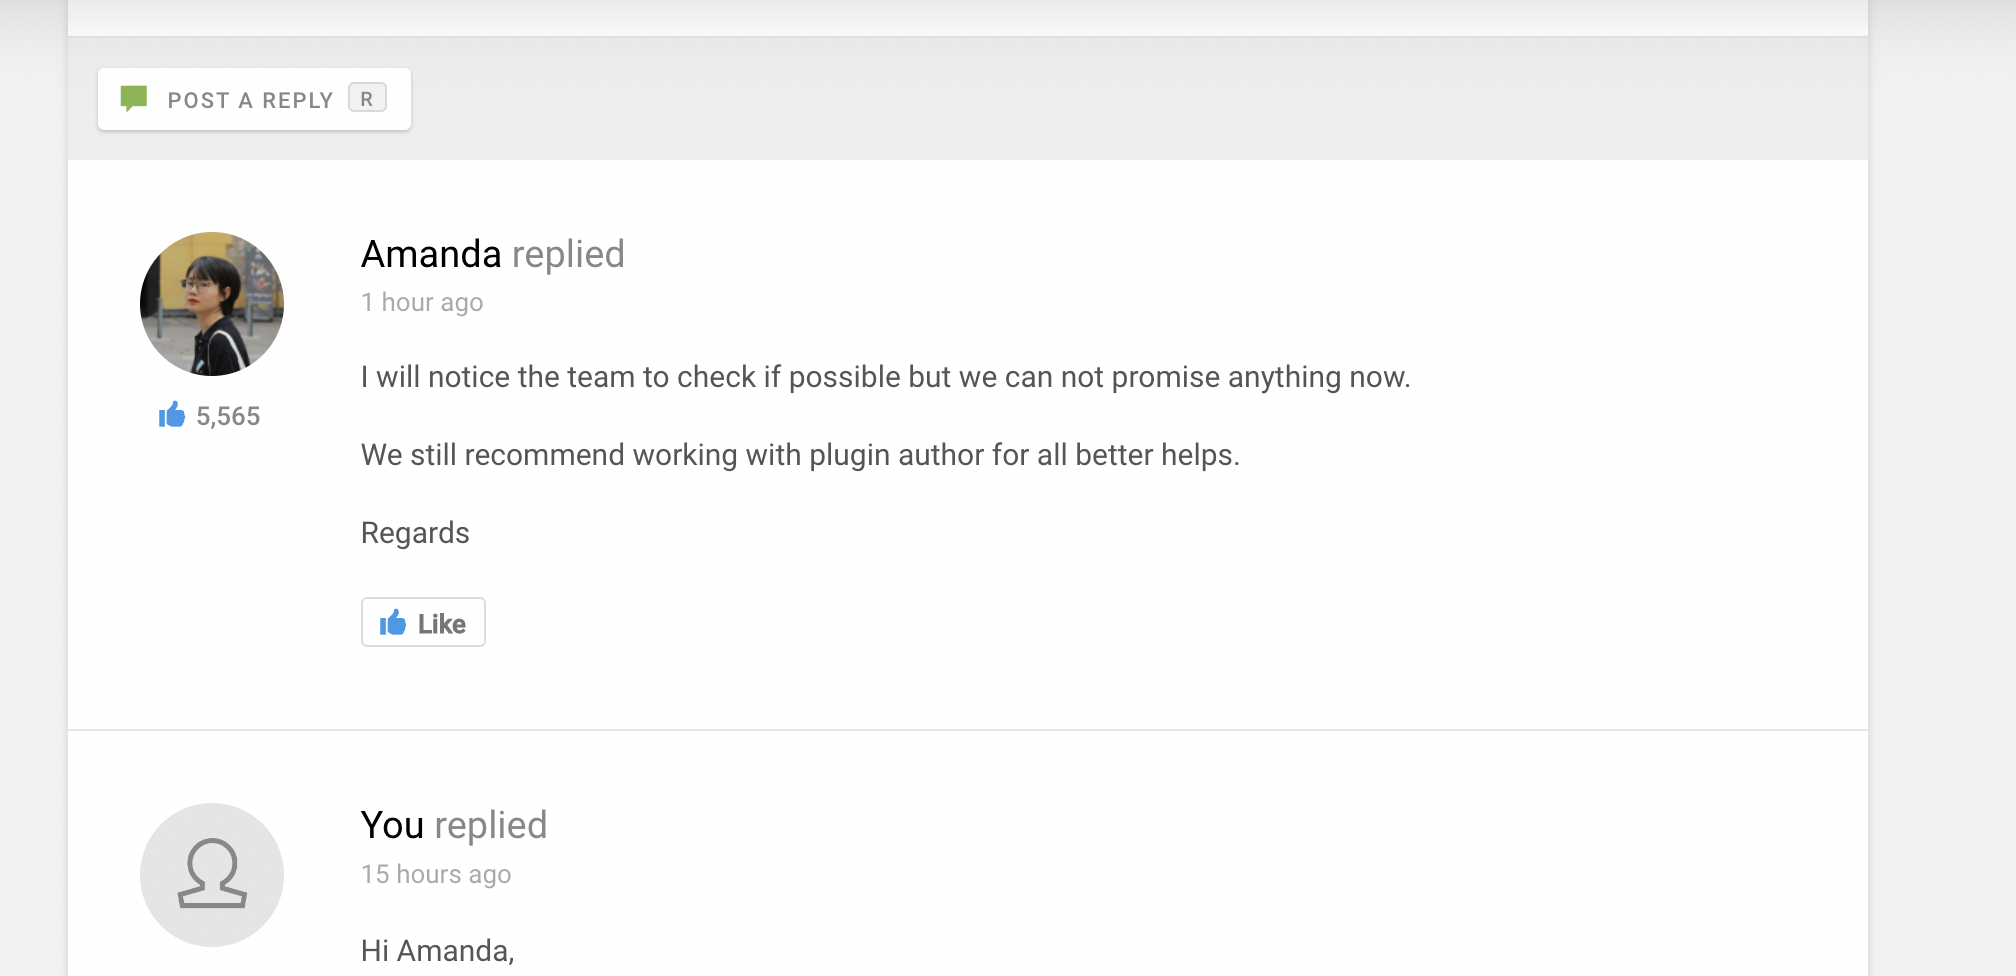
Task: Click the 'replied' text after Amanda
Action: pyautogui.click(x=568, y=254)
